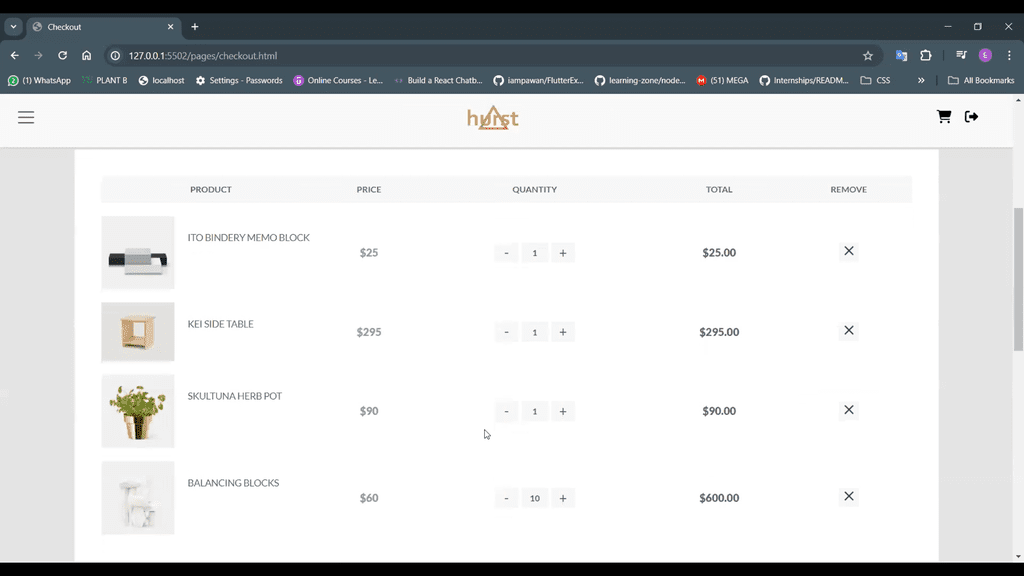This screenshot has height=576, width=1024.
Task: Open the (51) MEGA bookmark
Action: coord(722,80)
